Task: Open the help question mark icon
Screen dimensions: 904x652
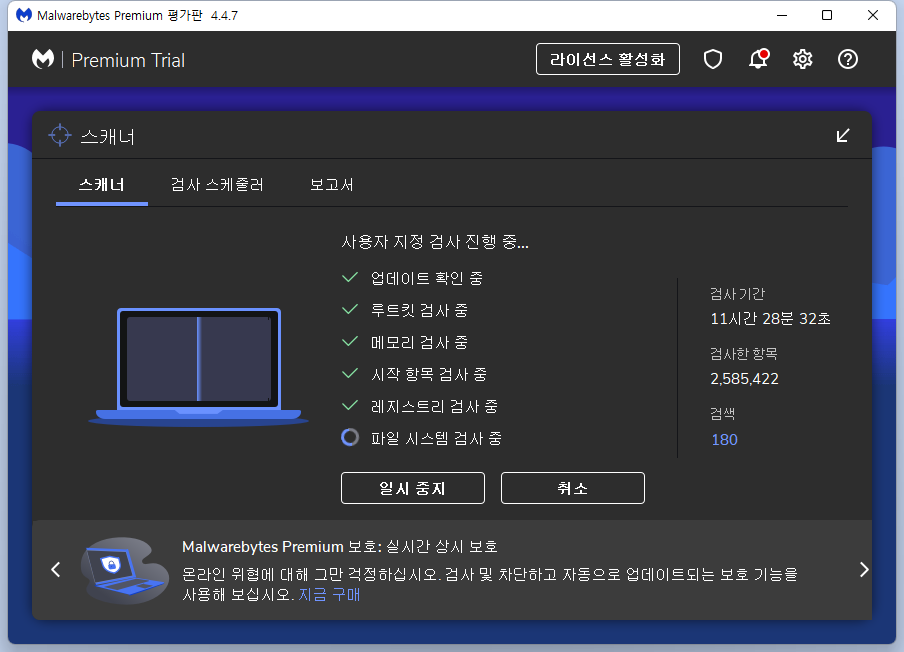Action: pyautogui.click(x=848, y=59)
